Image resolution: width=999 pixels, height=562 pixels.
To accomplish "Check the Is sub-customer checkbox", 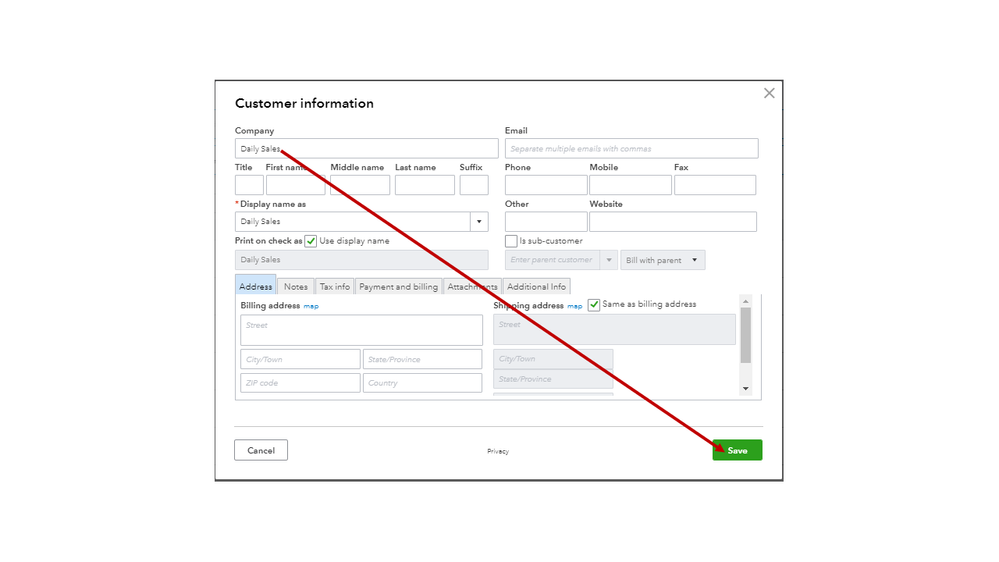I will tap(511, 241).
